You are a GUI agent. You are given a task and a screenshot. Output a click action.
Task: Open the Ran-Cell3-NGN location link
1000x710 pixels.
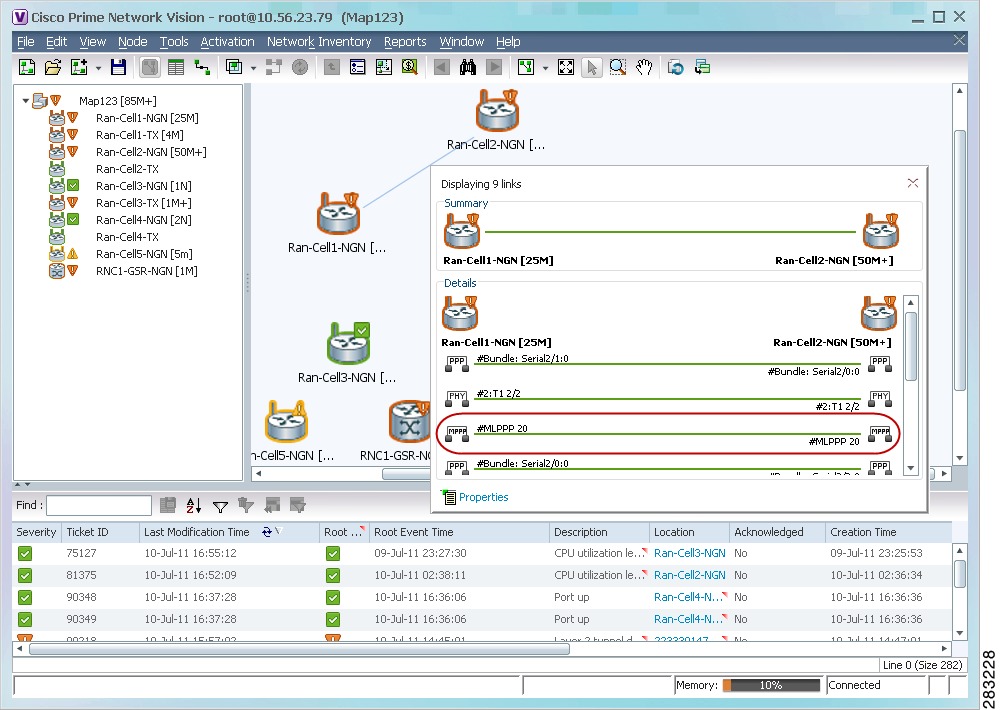click(689, 553)
